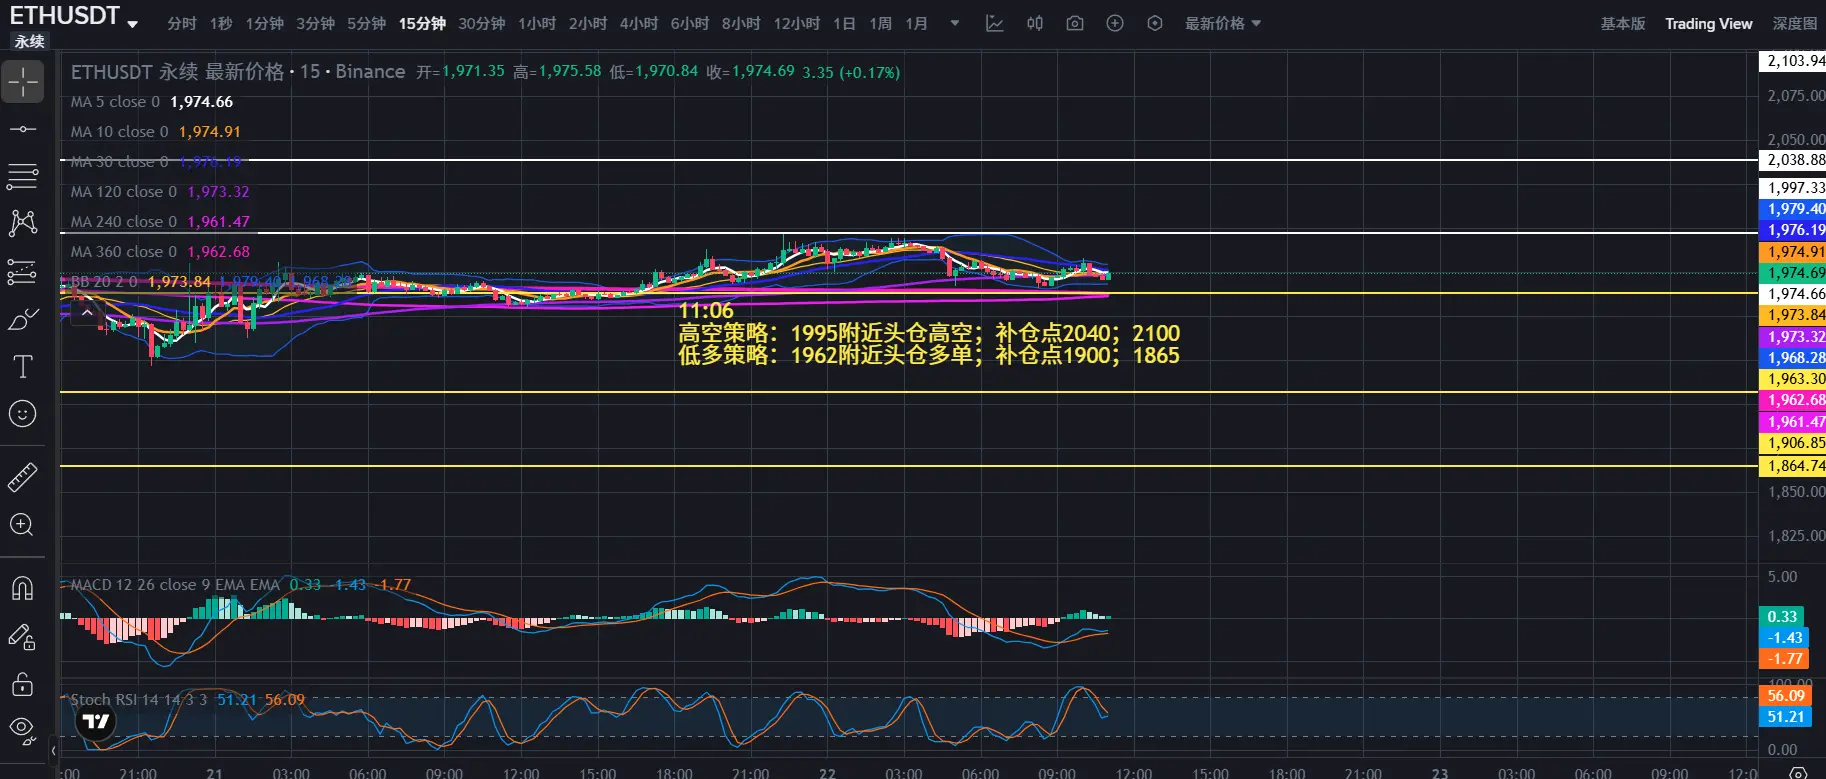The width and height of the screenshot is (1826, 779).
Task: Open the emoji icons tool
Action: pos(22,413)
